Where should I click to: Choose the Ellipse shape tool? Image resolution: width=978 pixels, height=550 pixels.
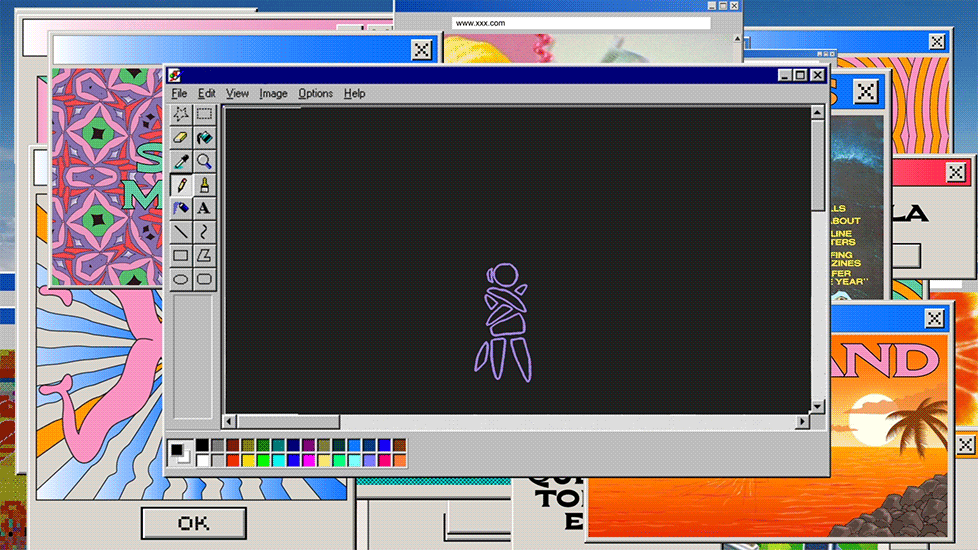[x=181, y=279]
